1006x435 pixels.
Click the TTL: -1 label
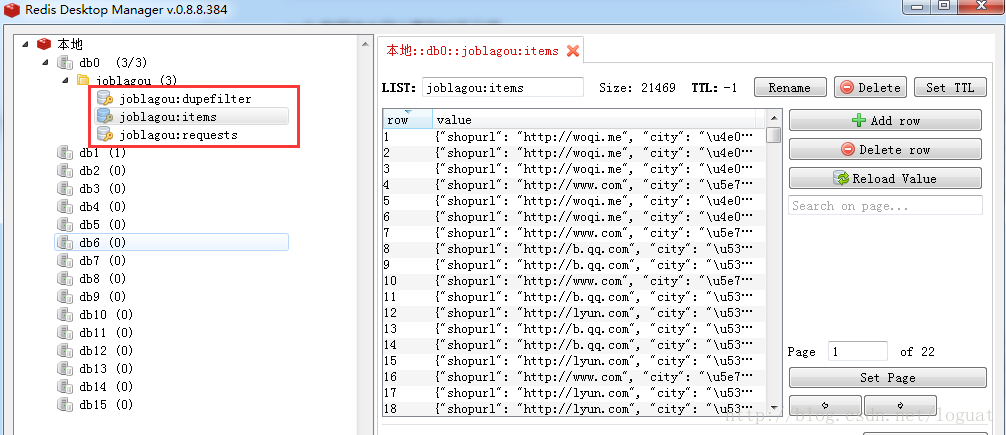(x=714, y=87)
